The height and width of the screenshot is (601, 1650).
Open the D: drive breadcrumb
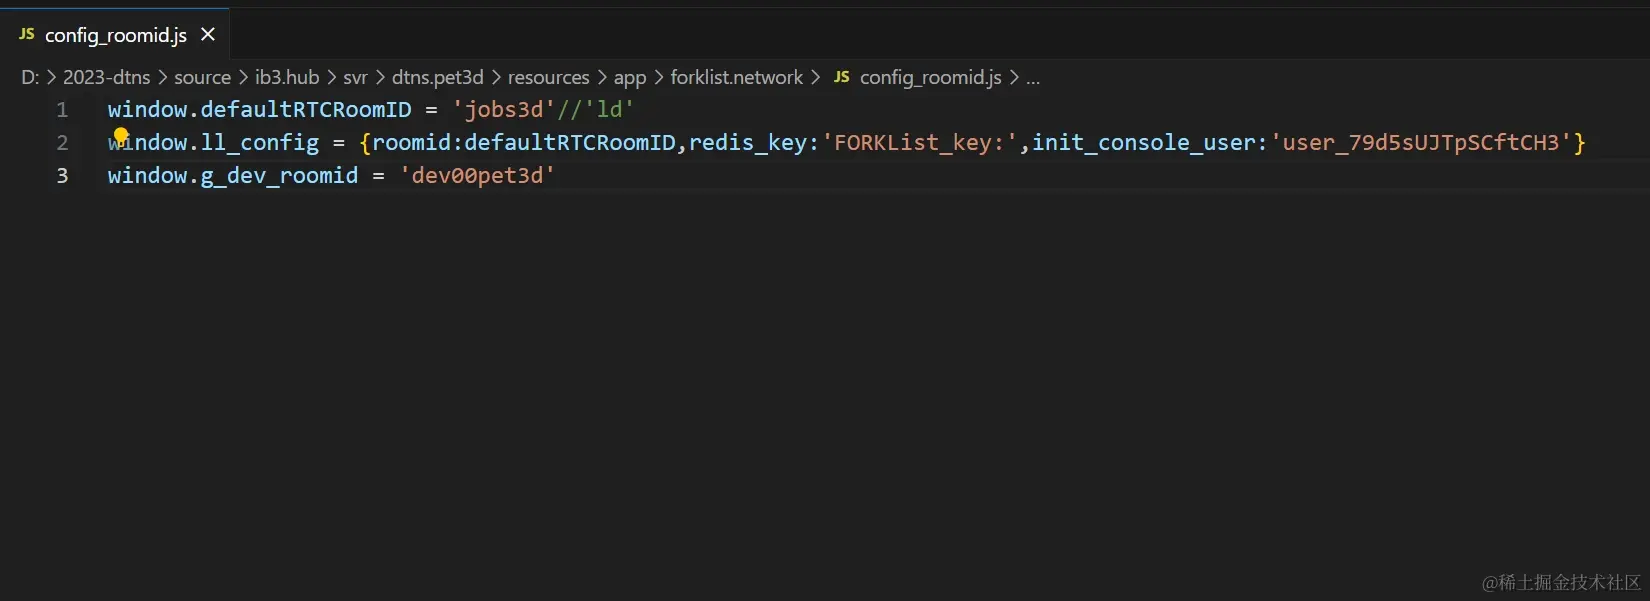29,77
